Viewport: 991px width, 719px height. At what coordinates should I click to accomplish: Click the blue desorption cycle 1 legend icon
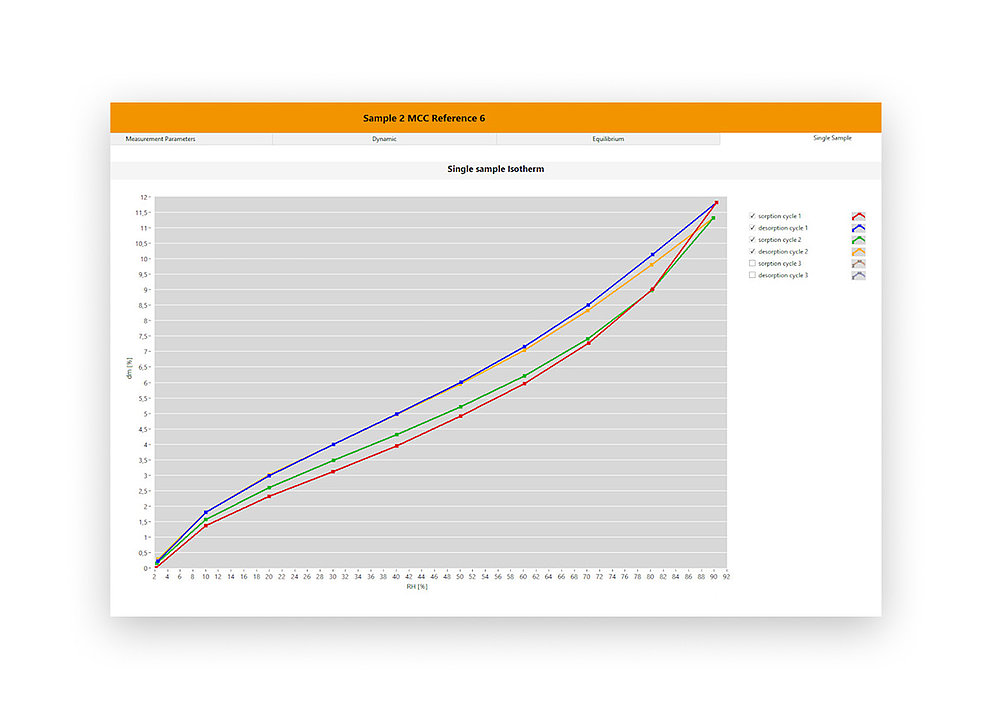[858, 228]
